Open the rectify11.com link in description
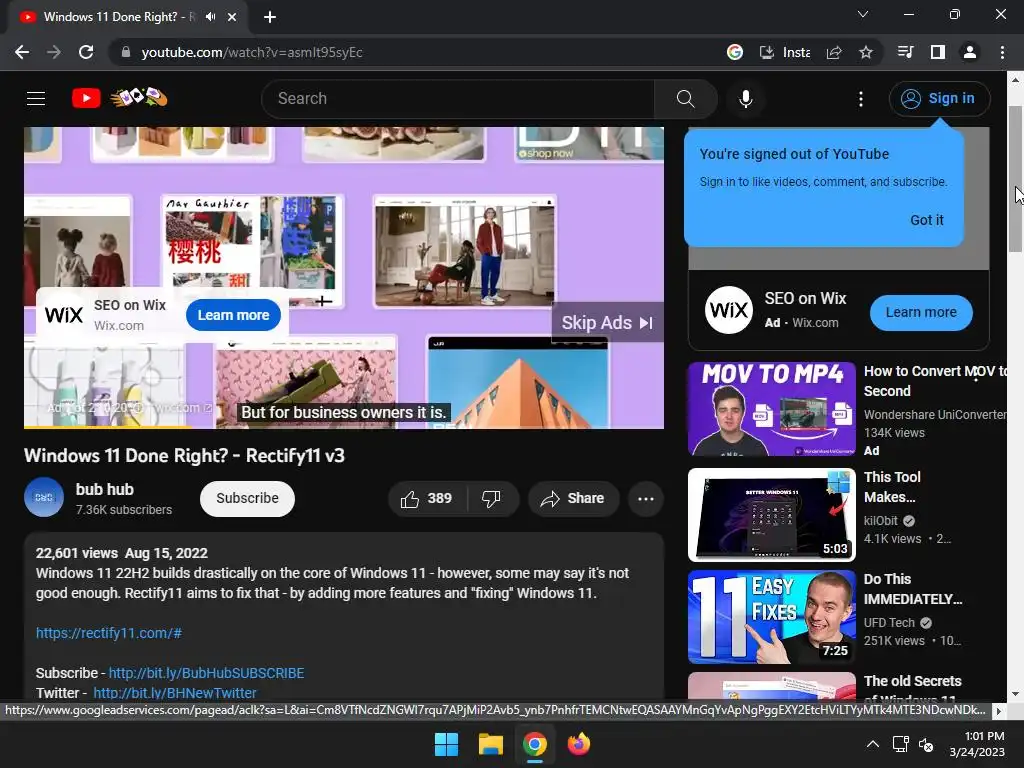 coord(109,633)
